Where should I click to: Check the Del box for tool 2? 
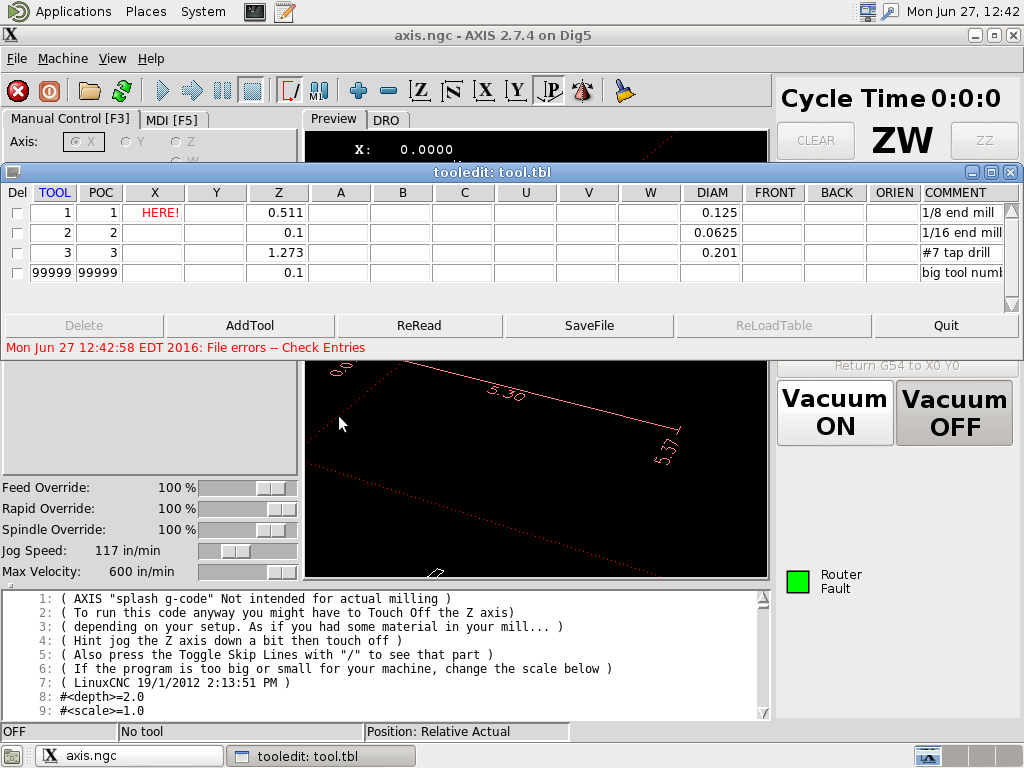point(17,233)
